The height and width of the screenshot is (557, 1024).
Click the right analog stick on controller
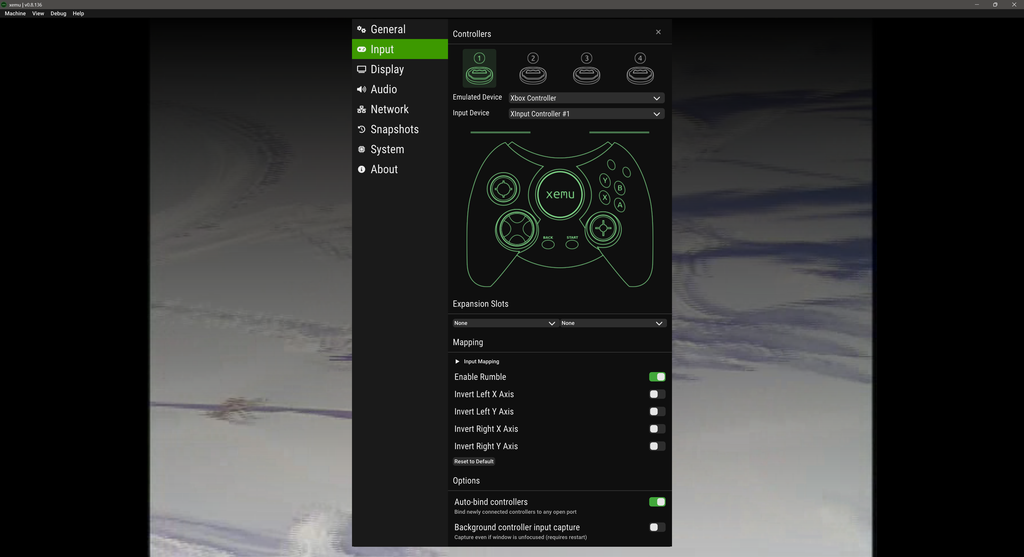(x=603, y=229)
